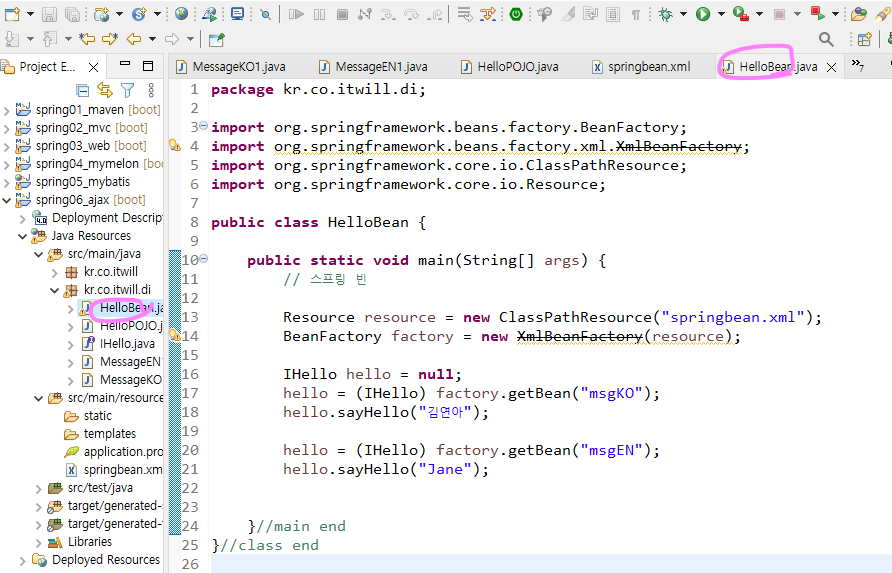Image resolution: width=892 pixels, height=573 pixels.
Task: Switch to the HelloPOJO.java tab
Action: coord(510,67)
